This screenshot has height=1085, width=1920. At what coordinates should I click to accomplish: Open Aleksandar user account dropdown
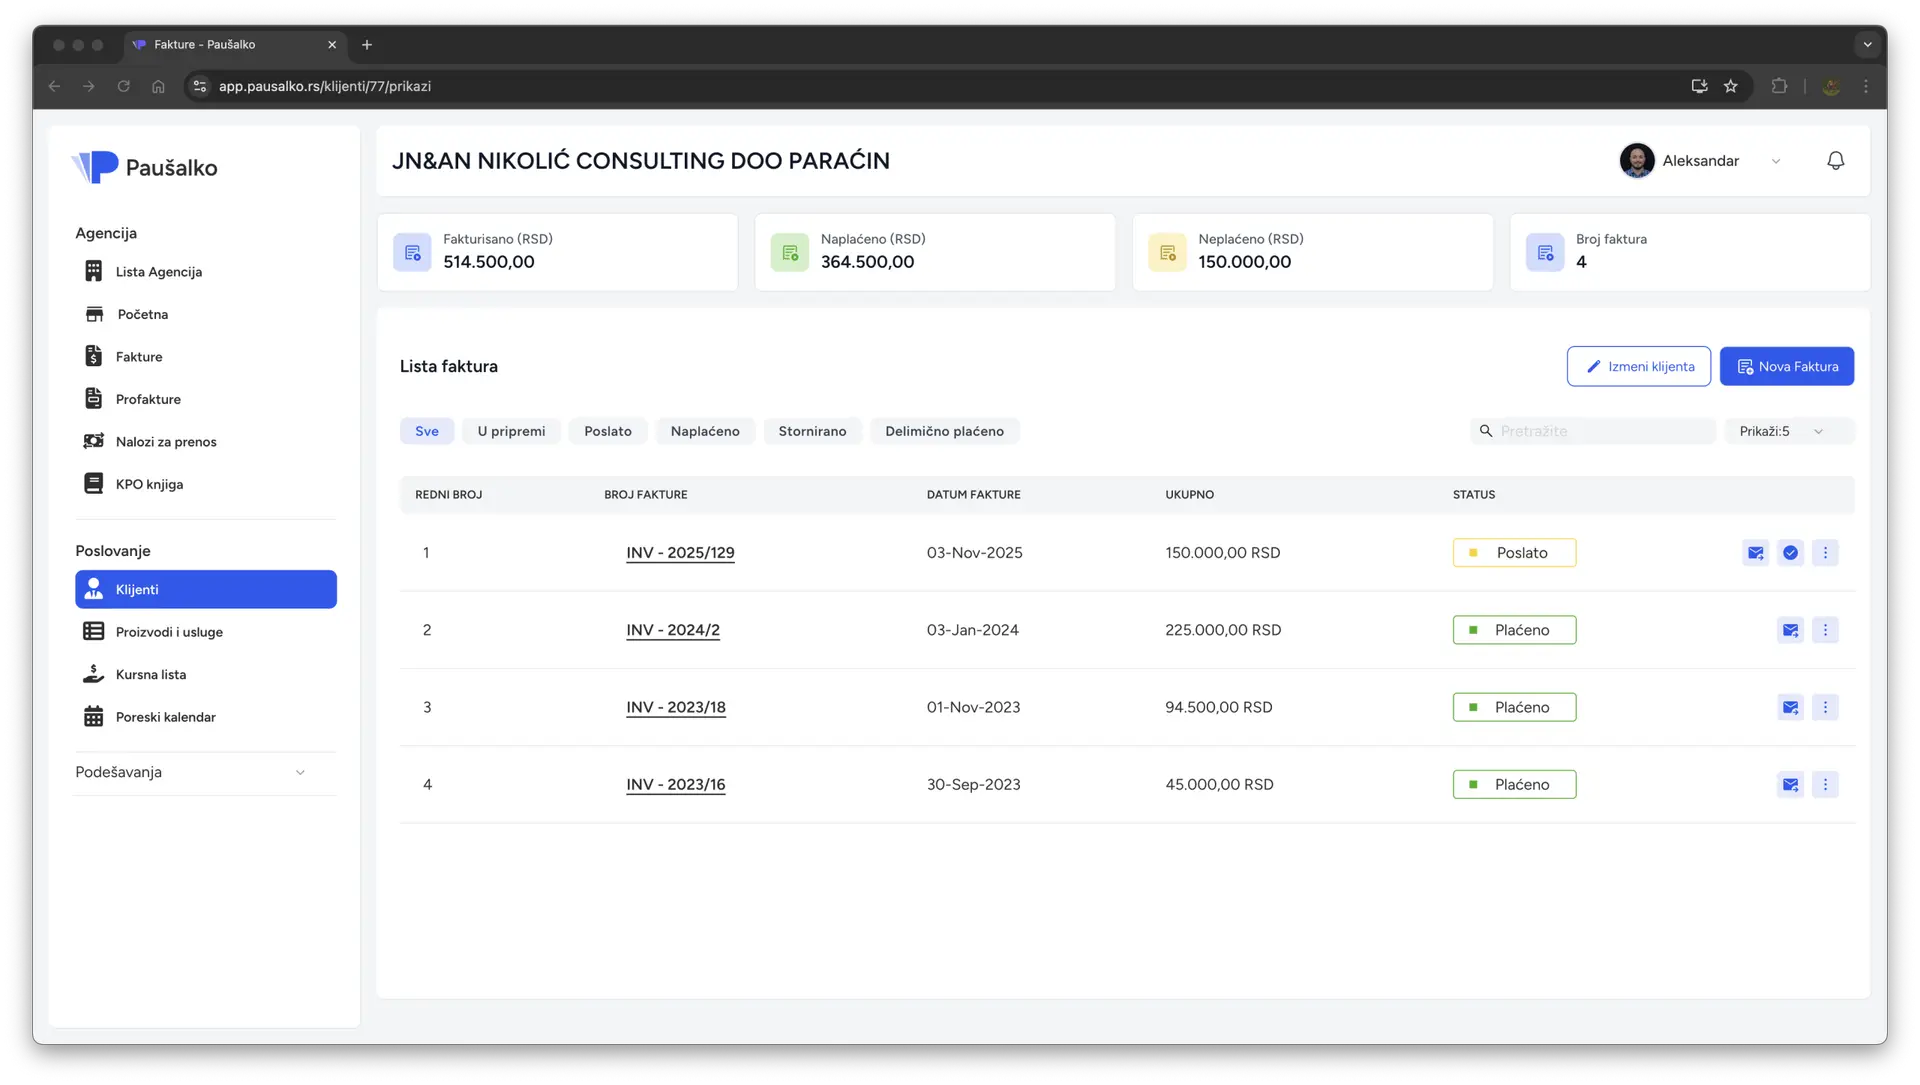coord(1702,161)
